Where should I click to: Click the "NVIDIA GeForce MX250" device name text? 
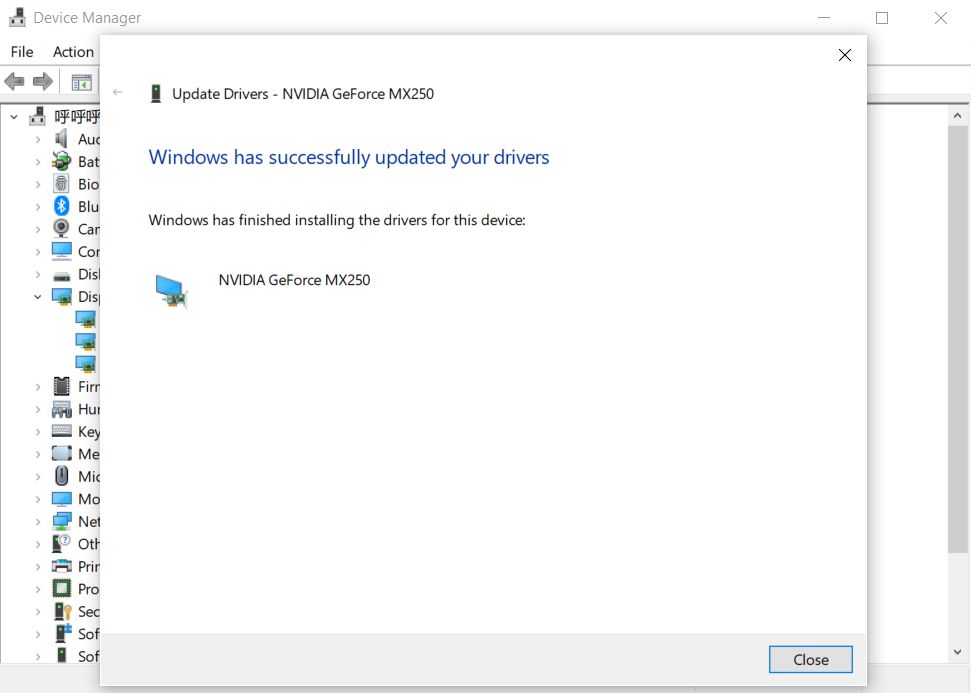click(x=294, y=280)
